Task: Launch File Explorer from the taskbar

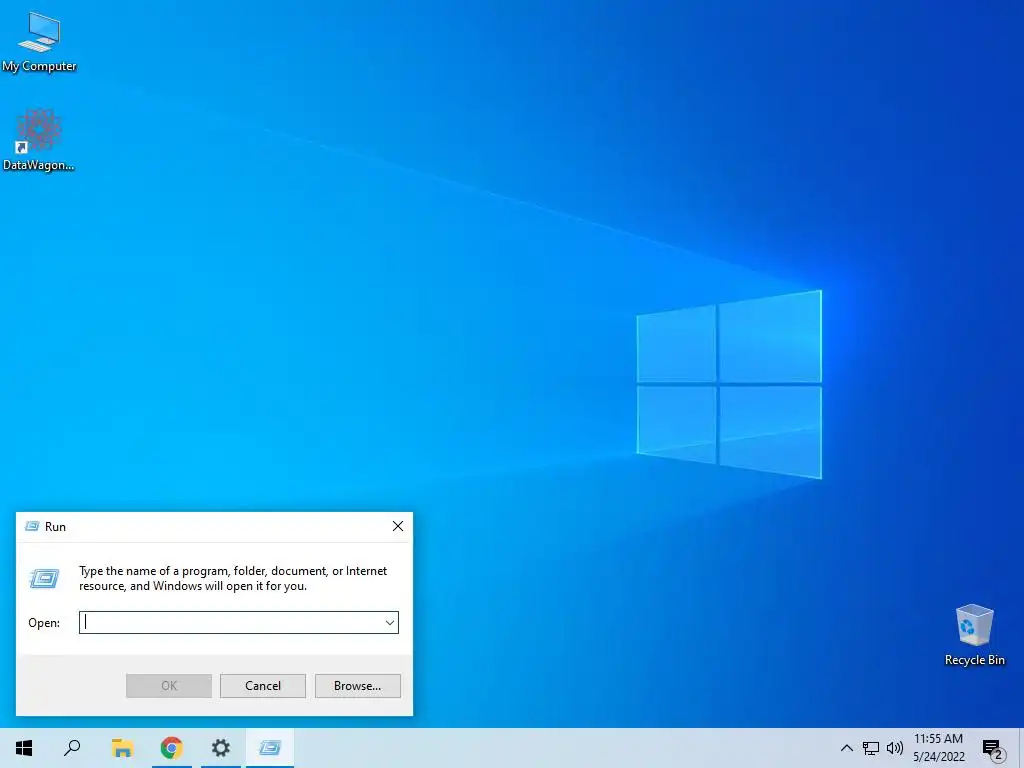Action: [x=122, y=748]
